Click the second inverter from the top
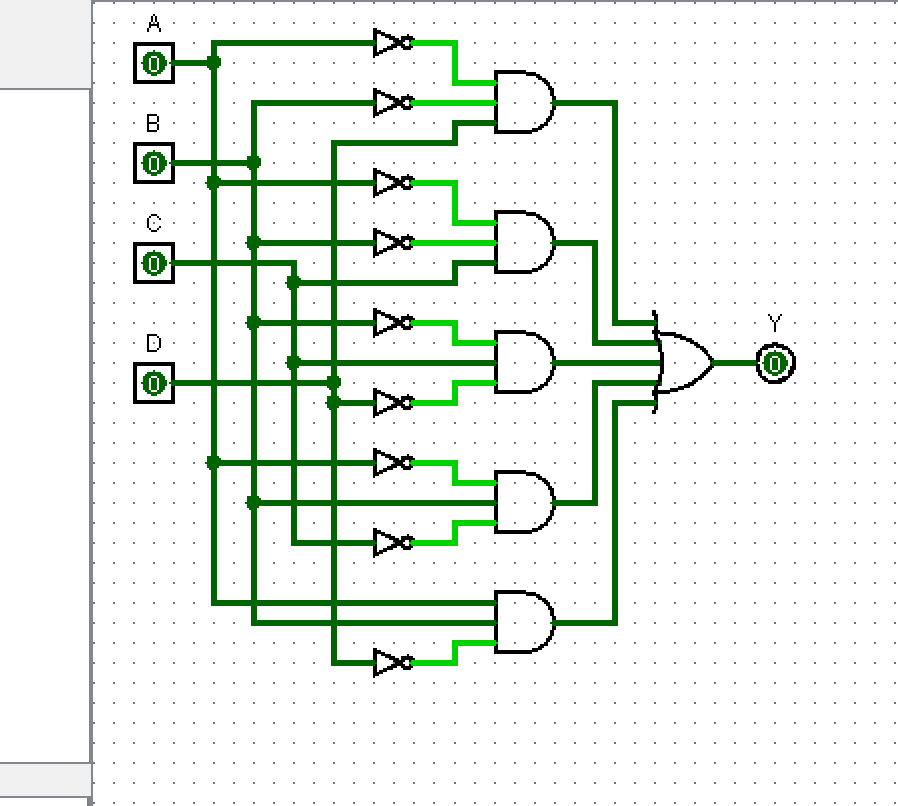This screenshot has width=898, height=806. point(390,100)
